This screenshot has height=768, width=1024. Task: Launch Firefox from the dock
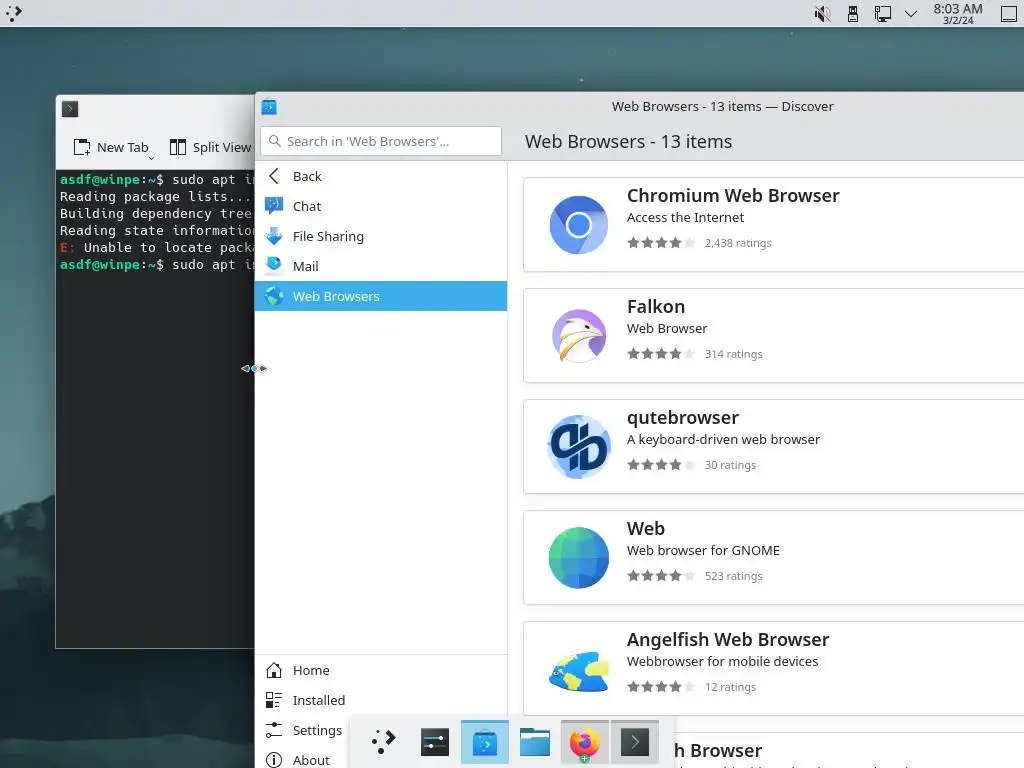584,743
